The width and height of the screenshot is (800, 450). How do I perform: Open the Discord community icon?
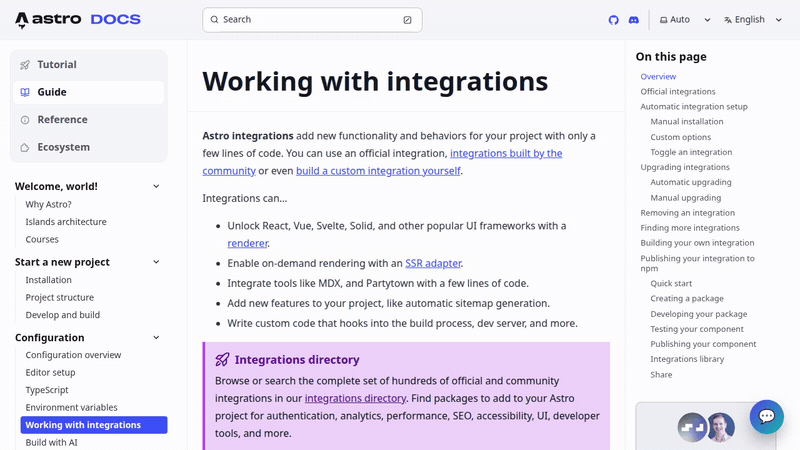pos(634,20)
